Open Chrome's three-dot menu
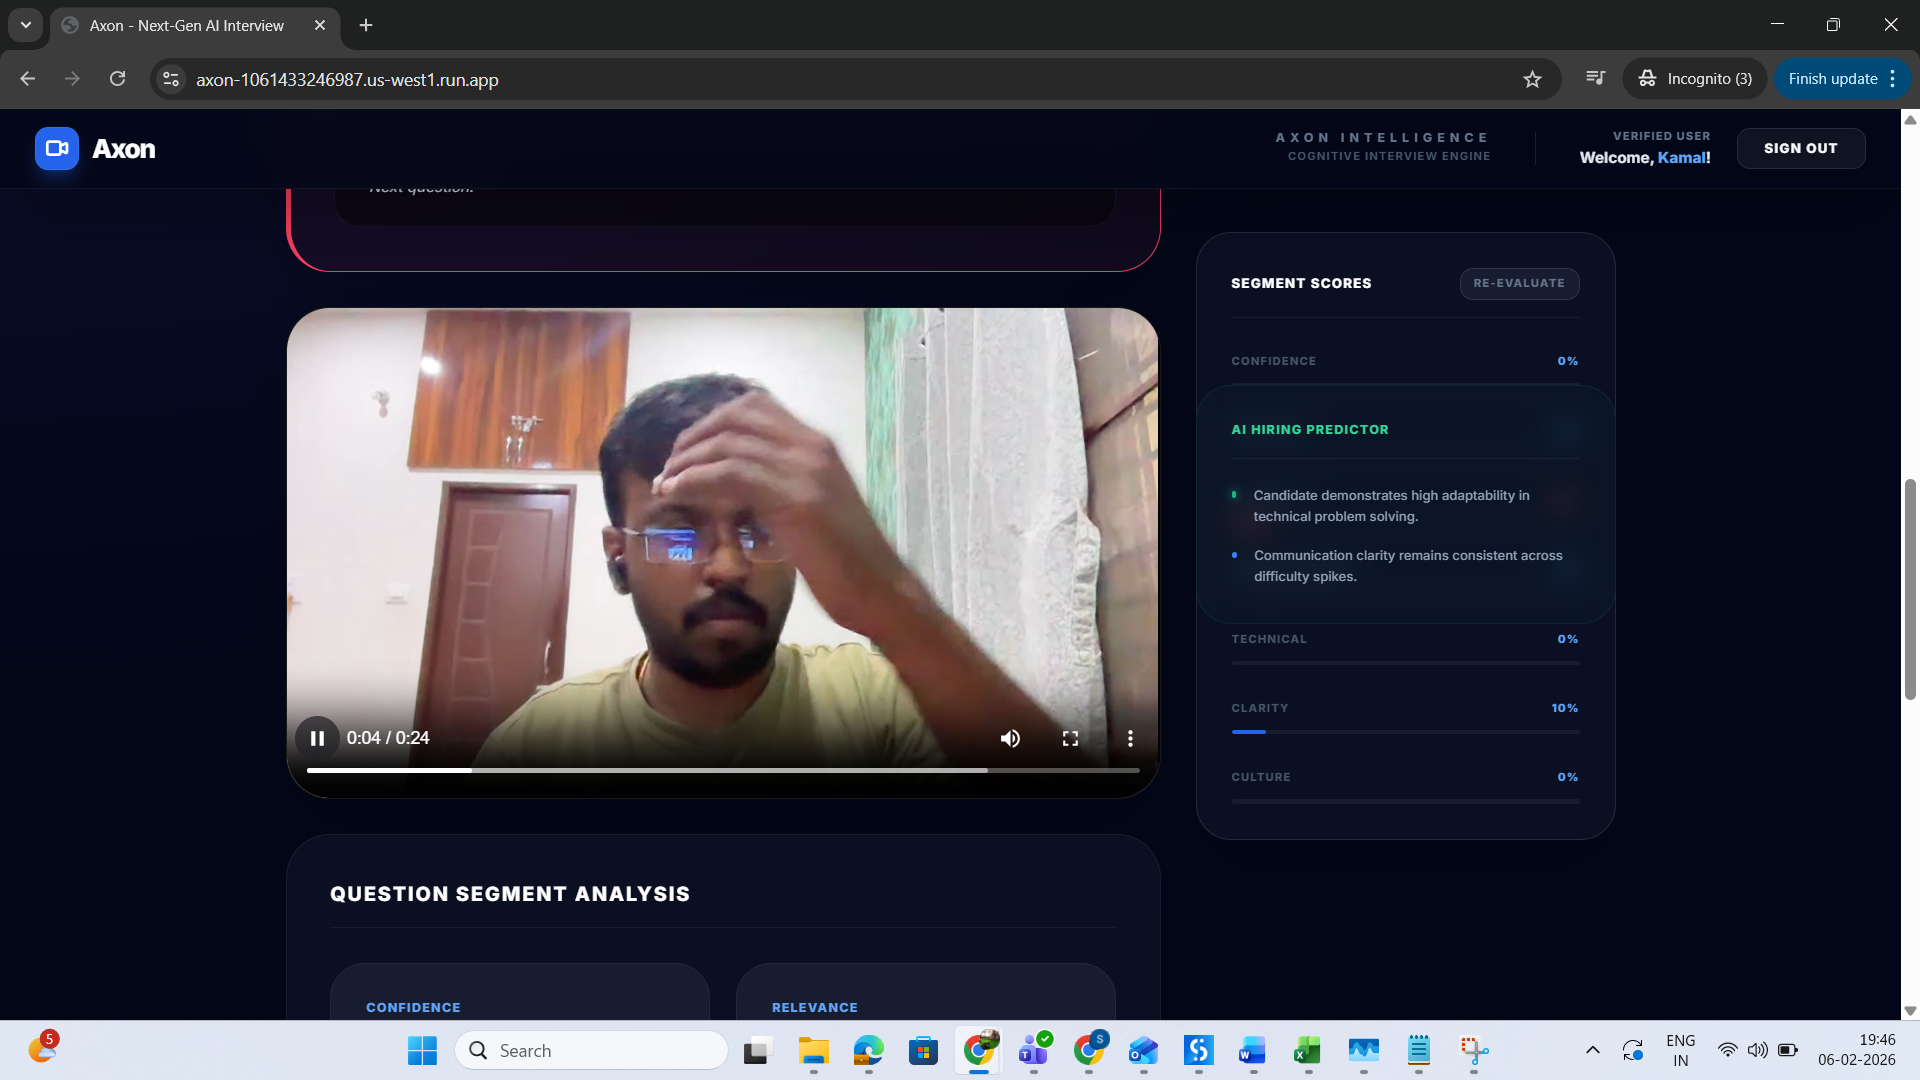Screen dimensions: 1920x1080 coord(1893,78)
